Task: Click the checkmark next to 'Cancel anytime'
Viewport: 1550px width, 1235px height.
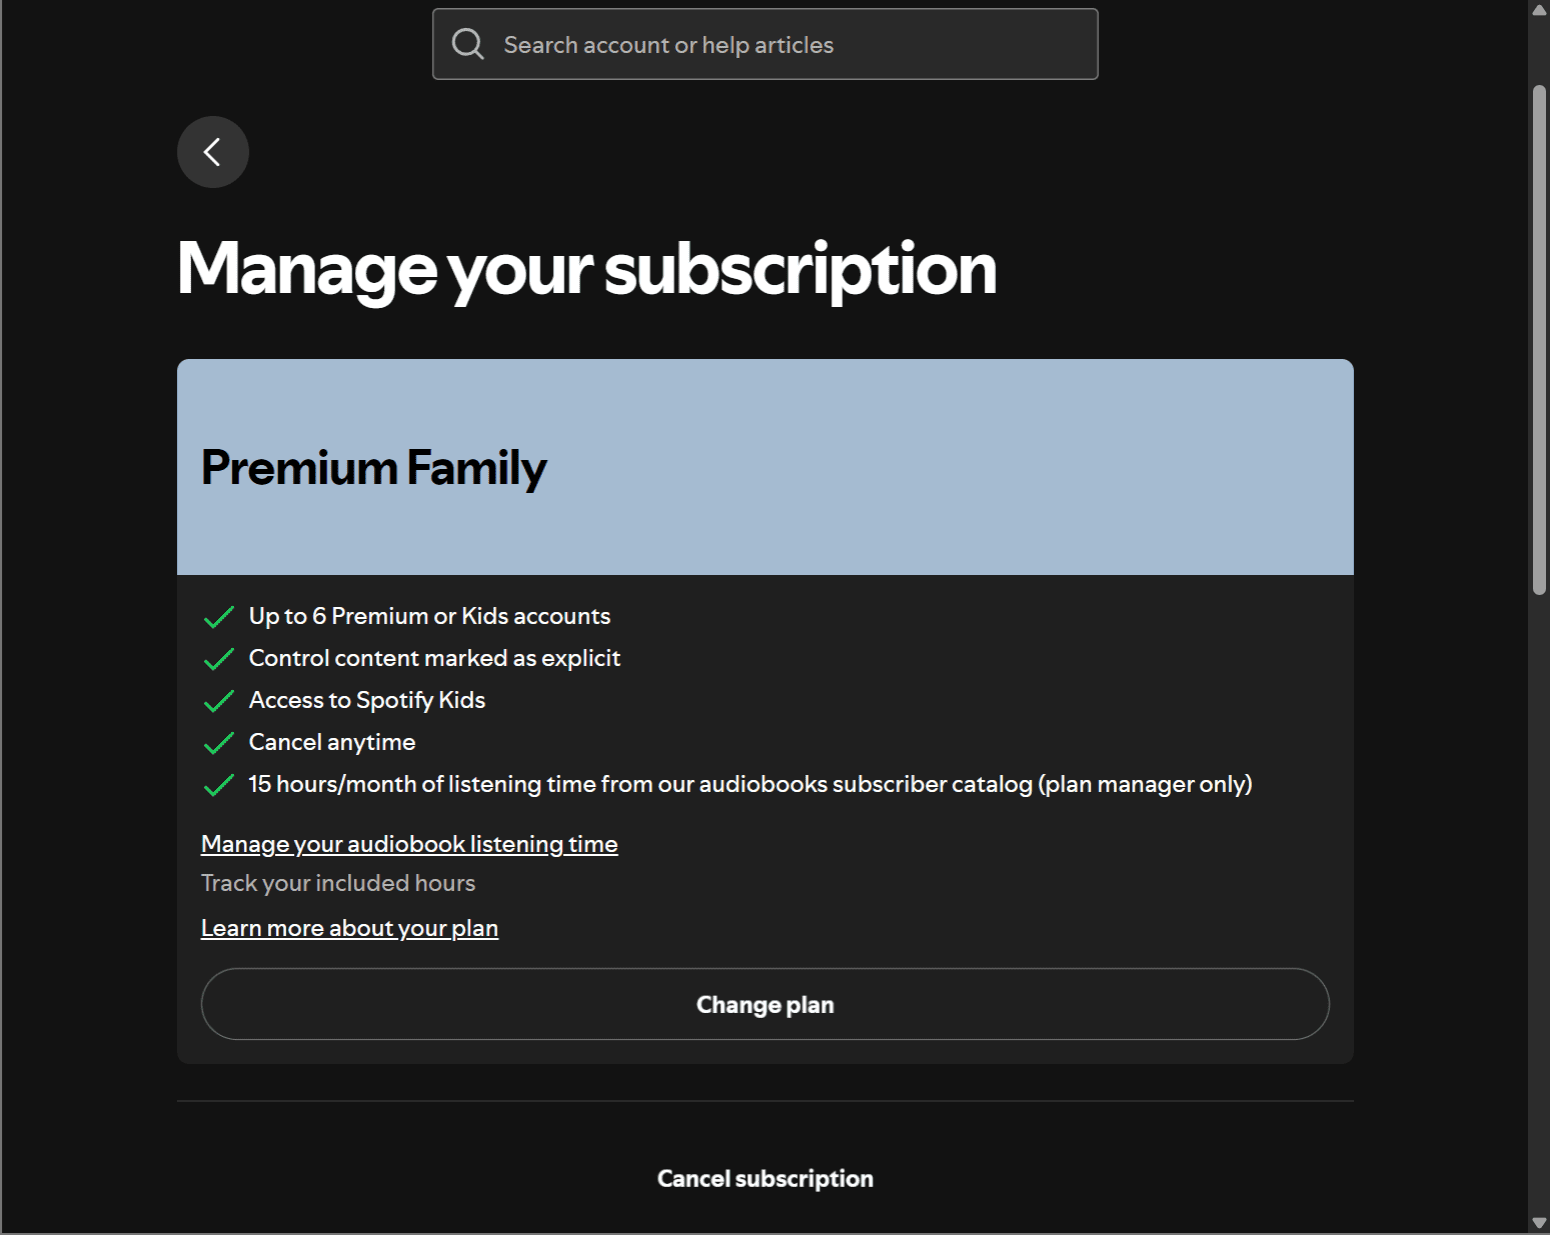Action: point(218,743)
